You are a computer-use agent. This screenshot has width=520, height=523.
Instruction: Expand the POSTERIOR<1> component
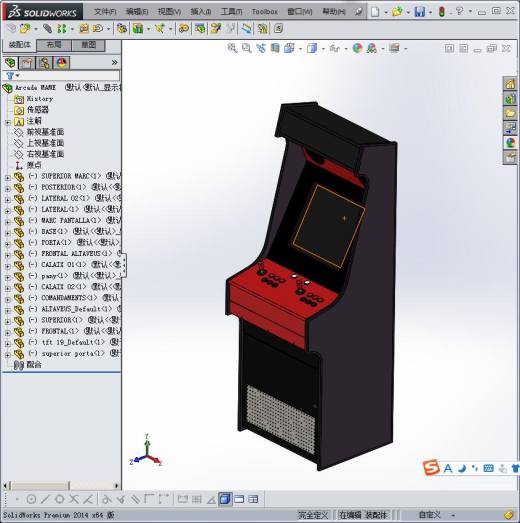point(7,189)
